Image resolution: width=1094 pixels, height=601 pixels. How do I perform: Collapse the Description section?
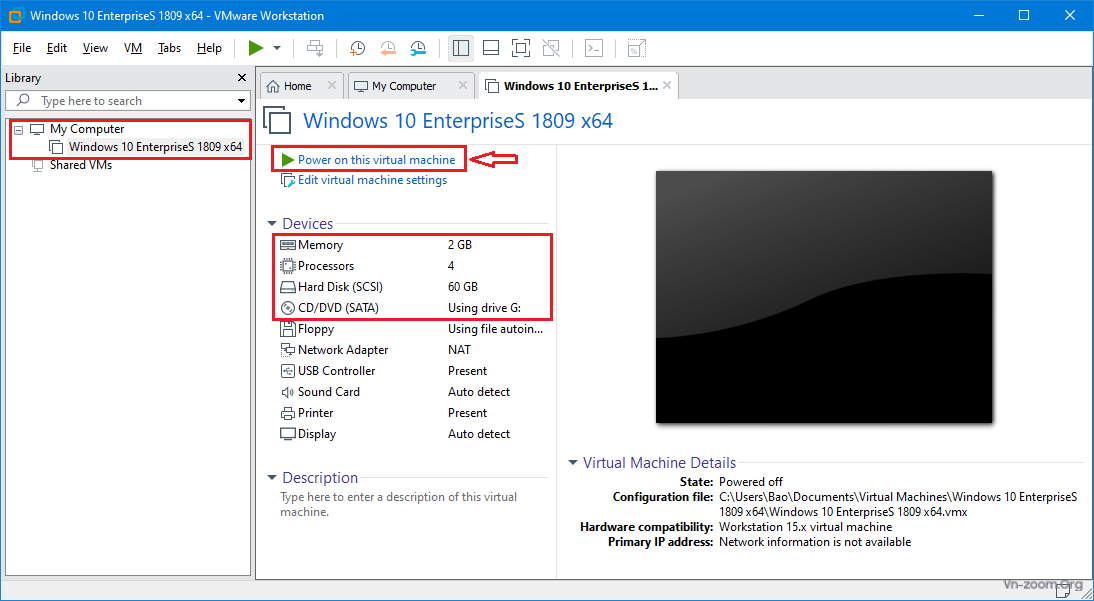(272, 478)
